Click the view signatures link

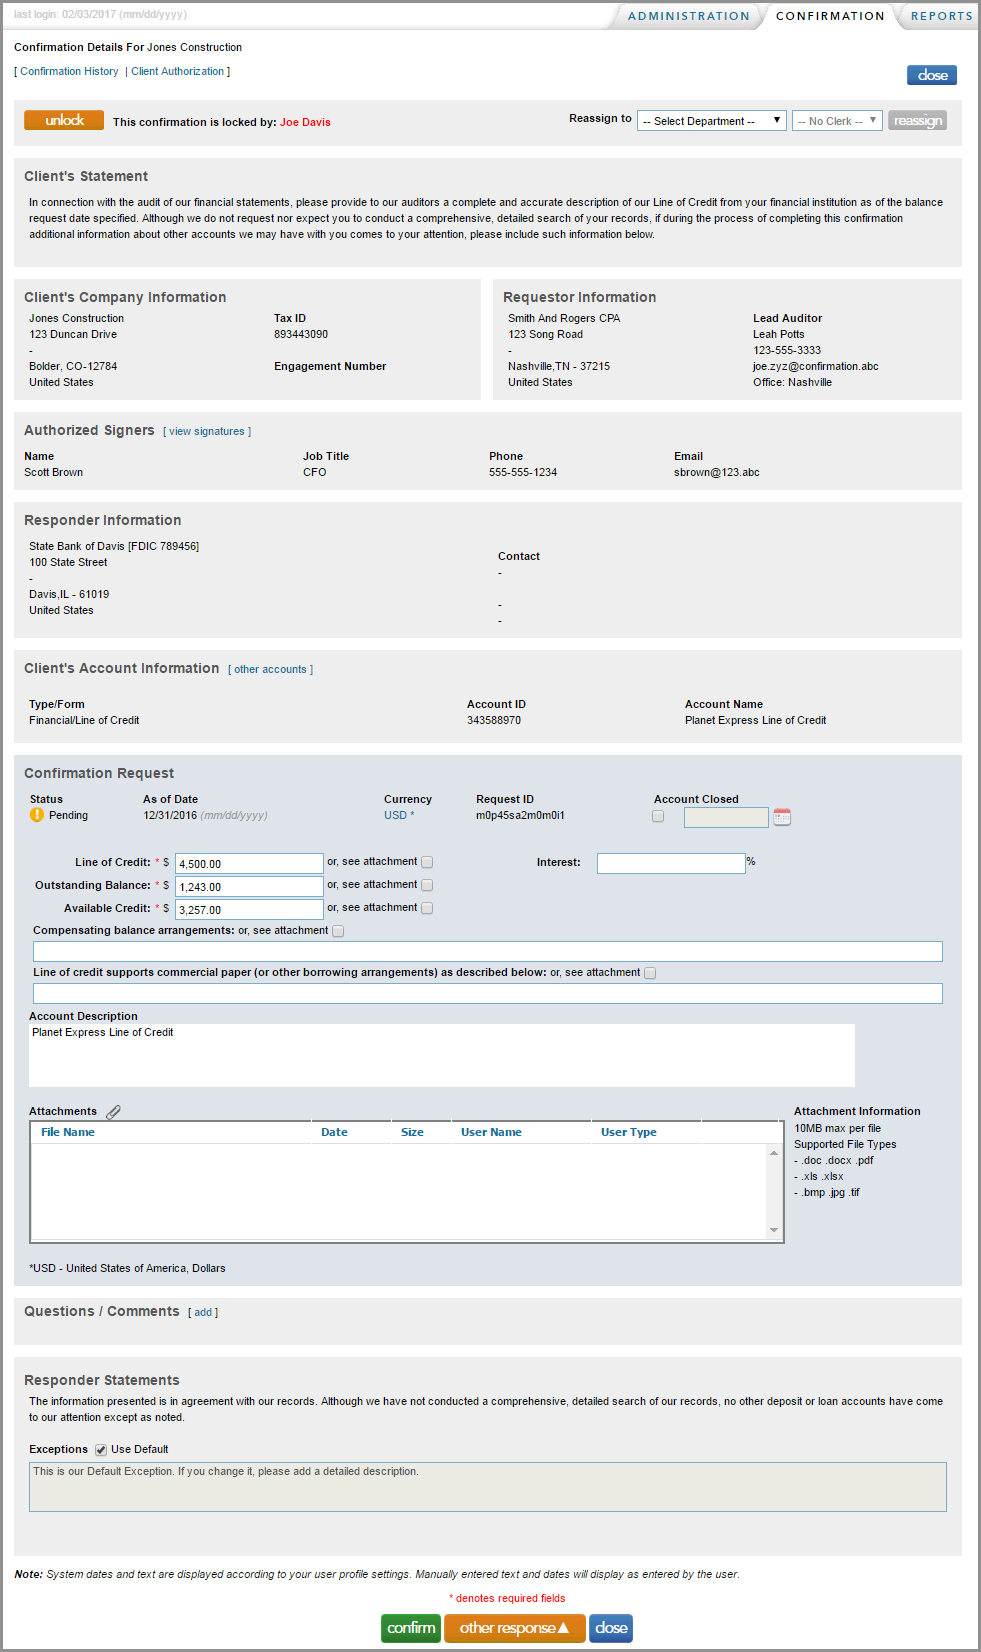click(x=207, y=432)
